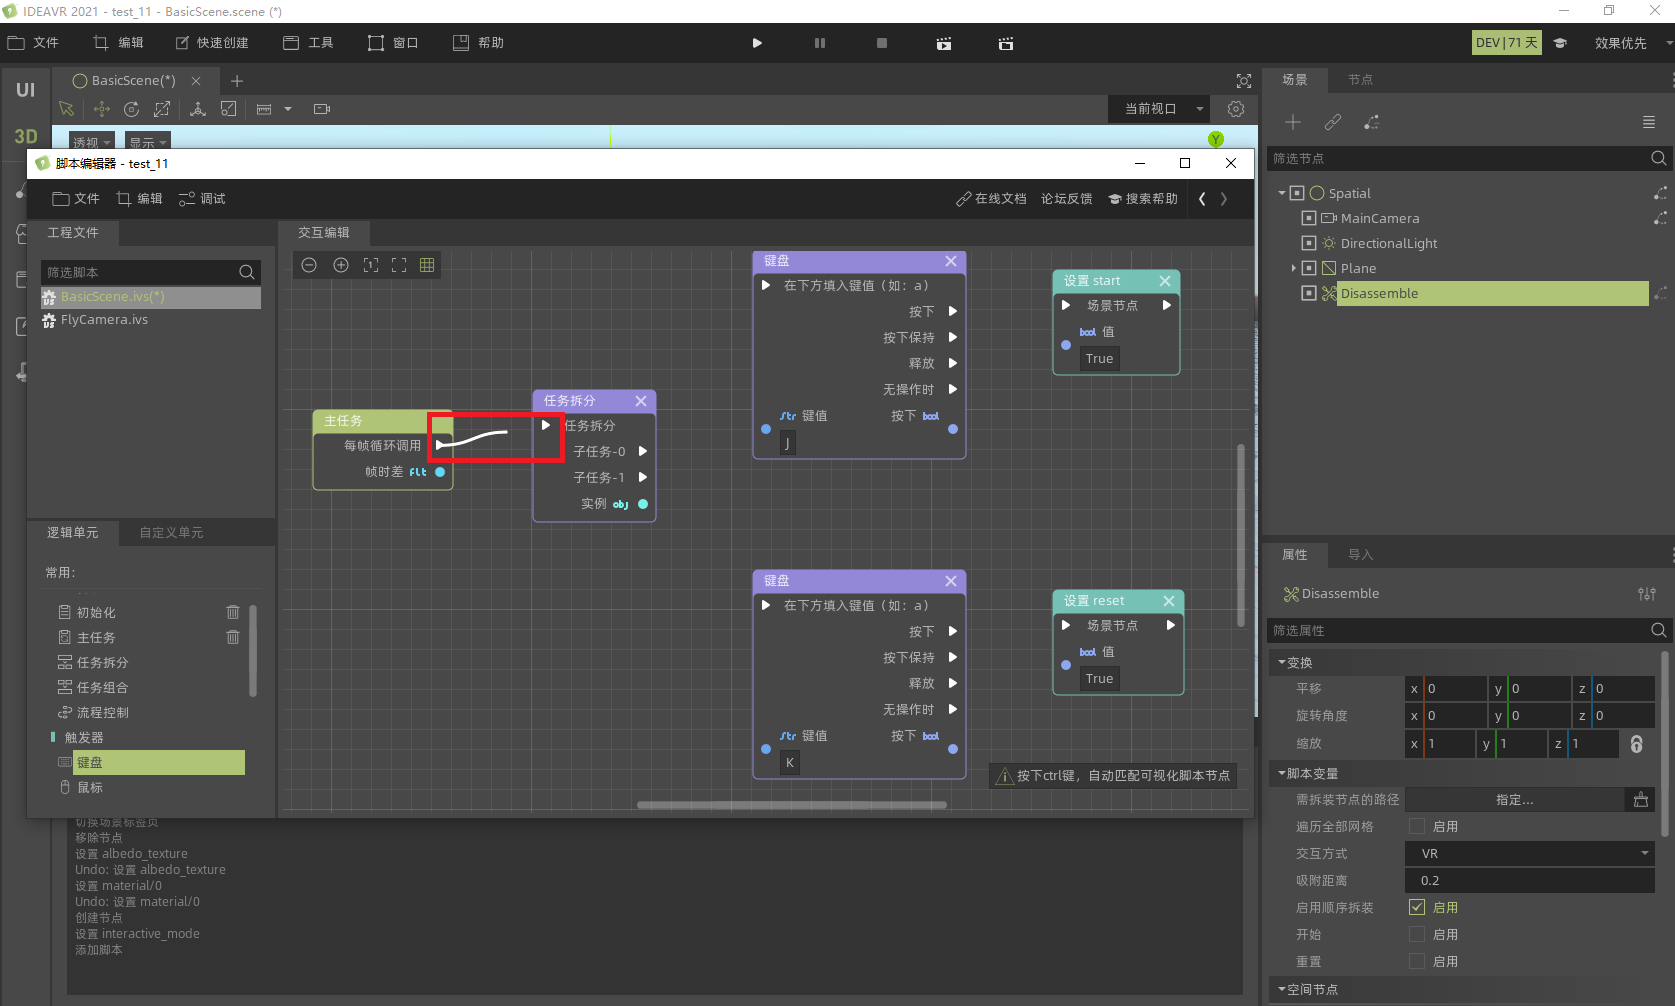Click the viewport settings gear icon
This screenshot has height=1006, width=1675.
pos(1236,109)
